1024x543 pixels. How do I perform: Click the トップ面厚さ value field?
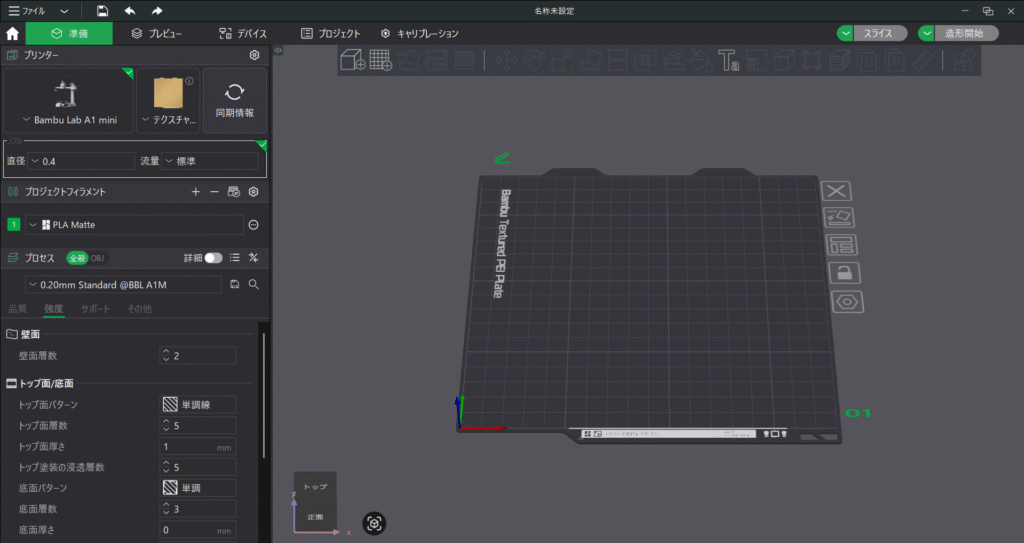198,446
